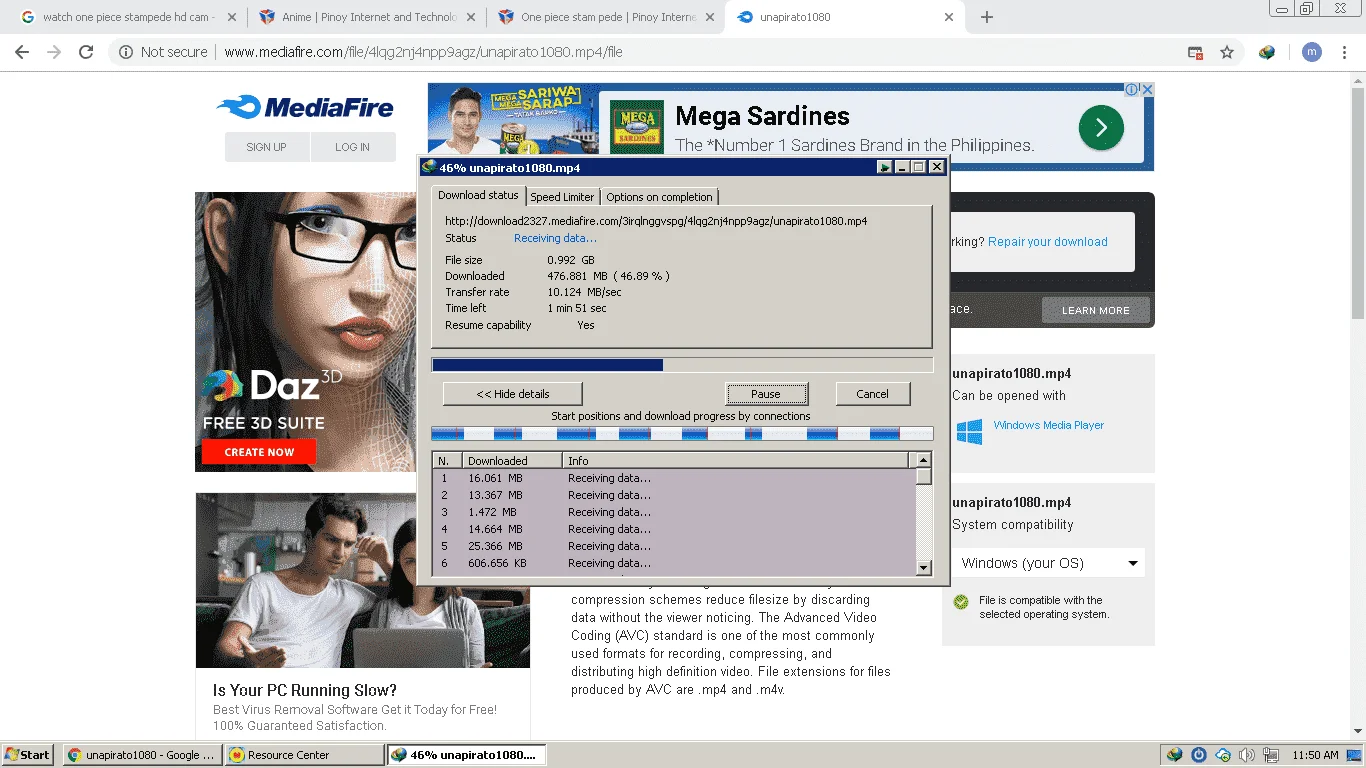Select connection row 1 with 16.061 MB
This screenshot has width=1366, height=768.
(x=674, y=478)
